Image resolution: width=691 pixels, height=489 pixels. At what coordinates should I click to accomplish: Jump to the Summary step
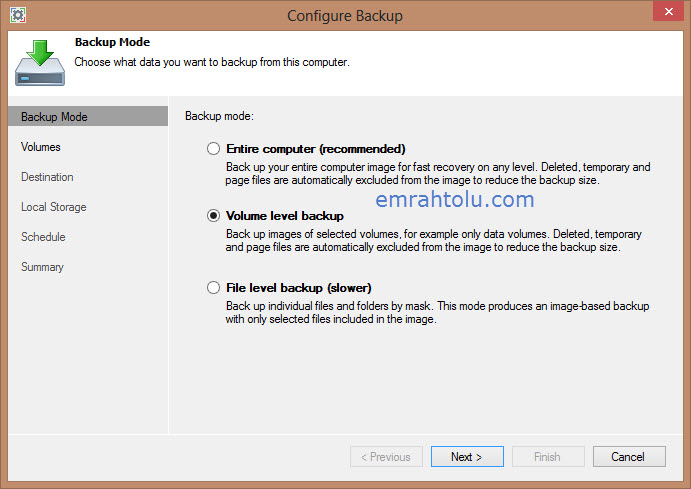pyautogui.click(x=42, y=267)
